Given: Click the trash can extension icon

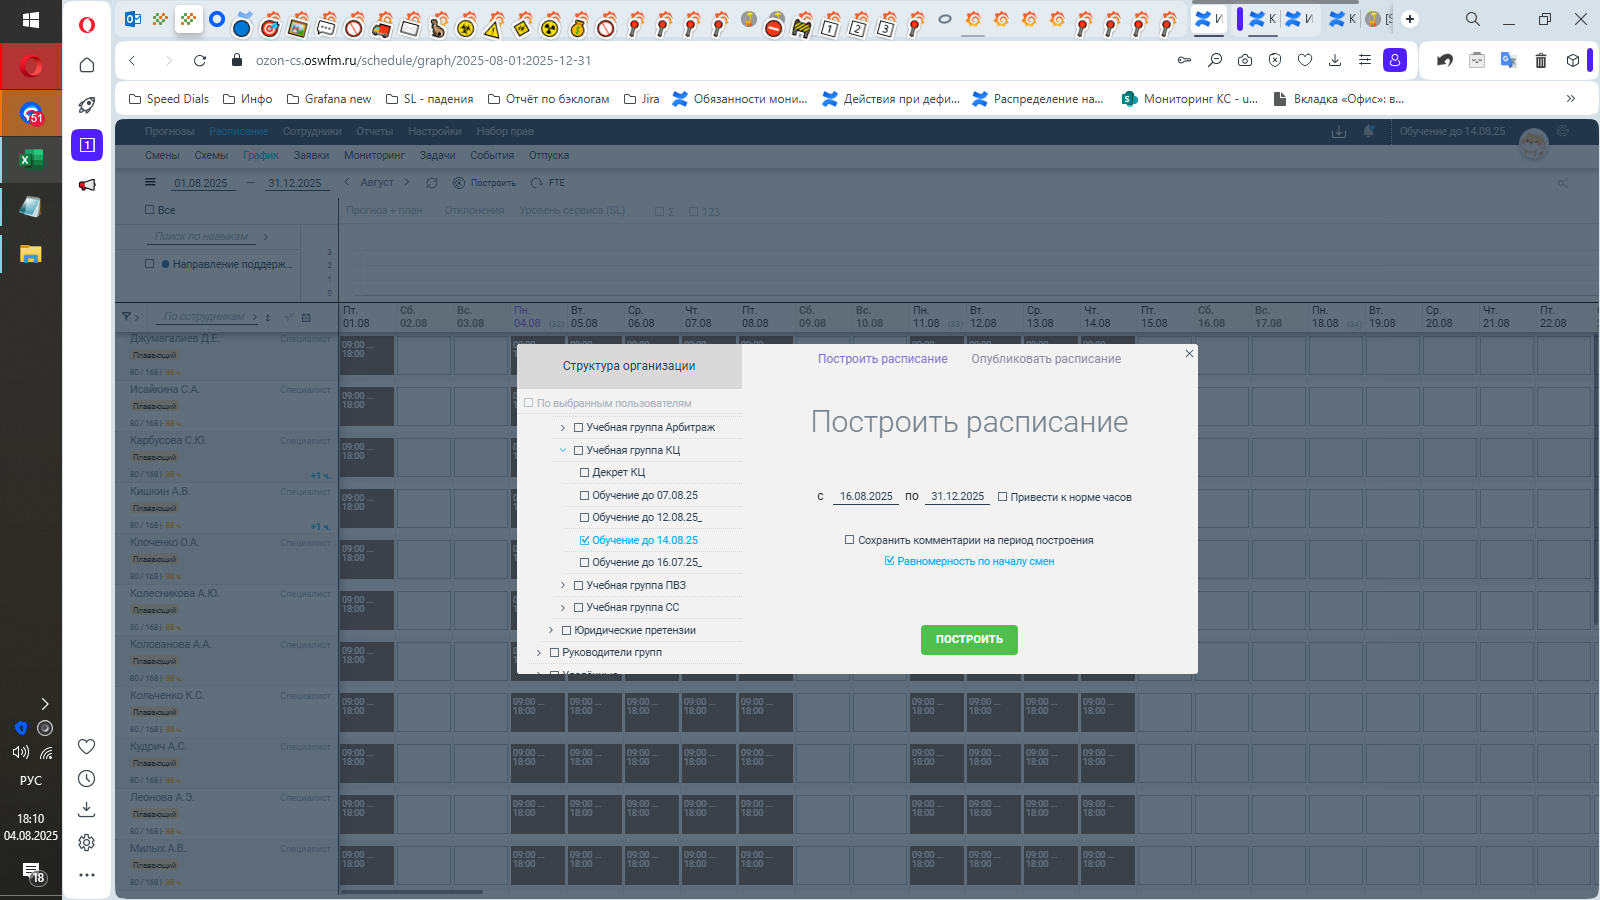Looking at the screenshot, I should click(1541, 60).
